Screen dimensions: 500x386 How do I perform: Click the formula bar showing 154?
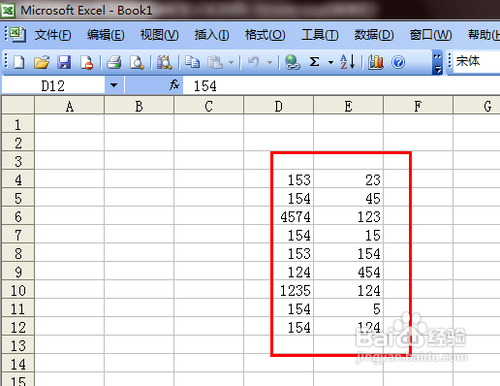341,86
